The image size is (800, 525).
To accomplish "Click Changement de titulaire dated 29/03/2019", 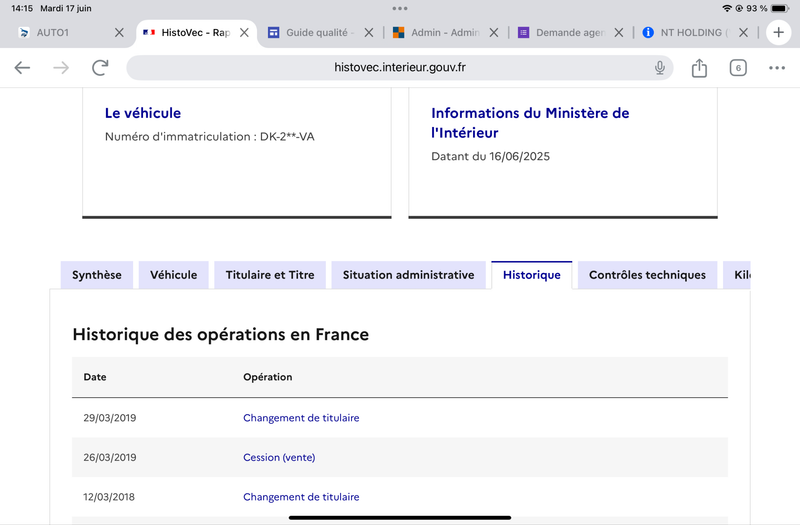I will pos(301,418).
